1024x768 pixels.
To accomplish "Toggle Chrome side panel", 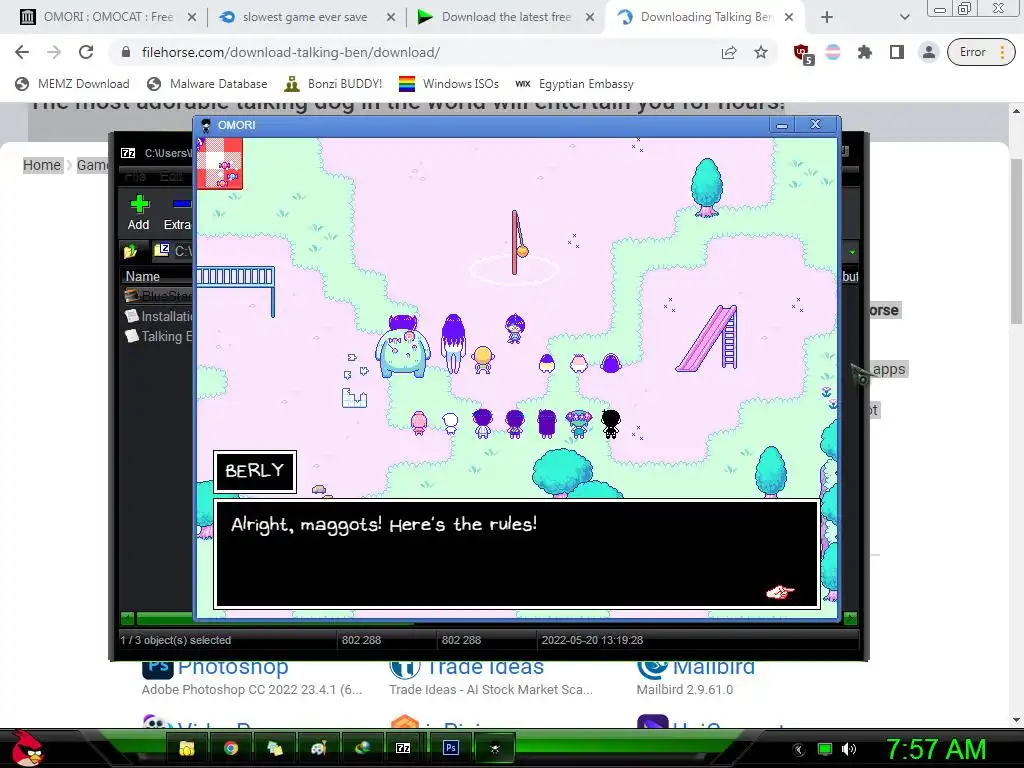I will 897,52.
